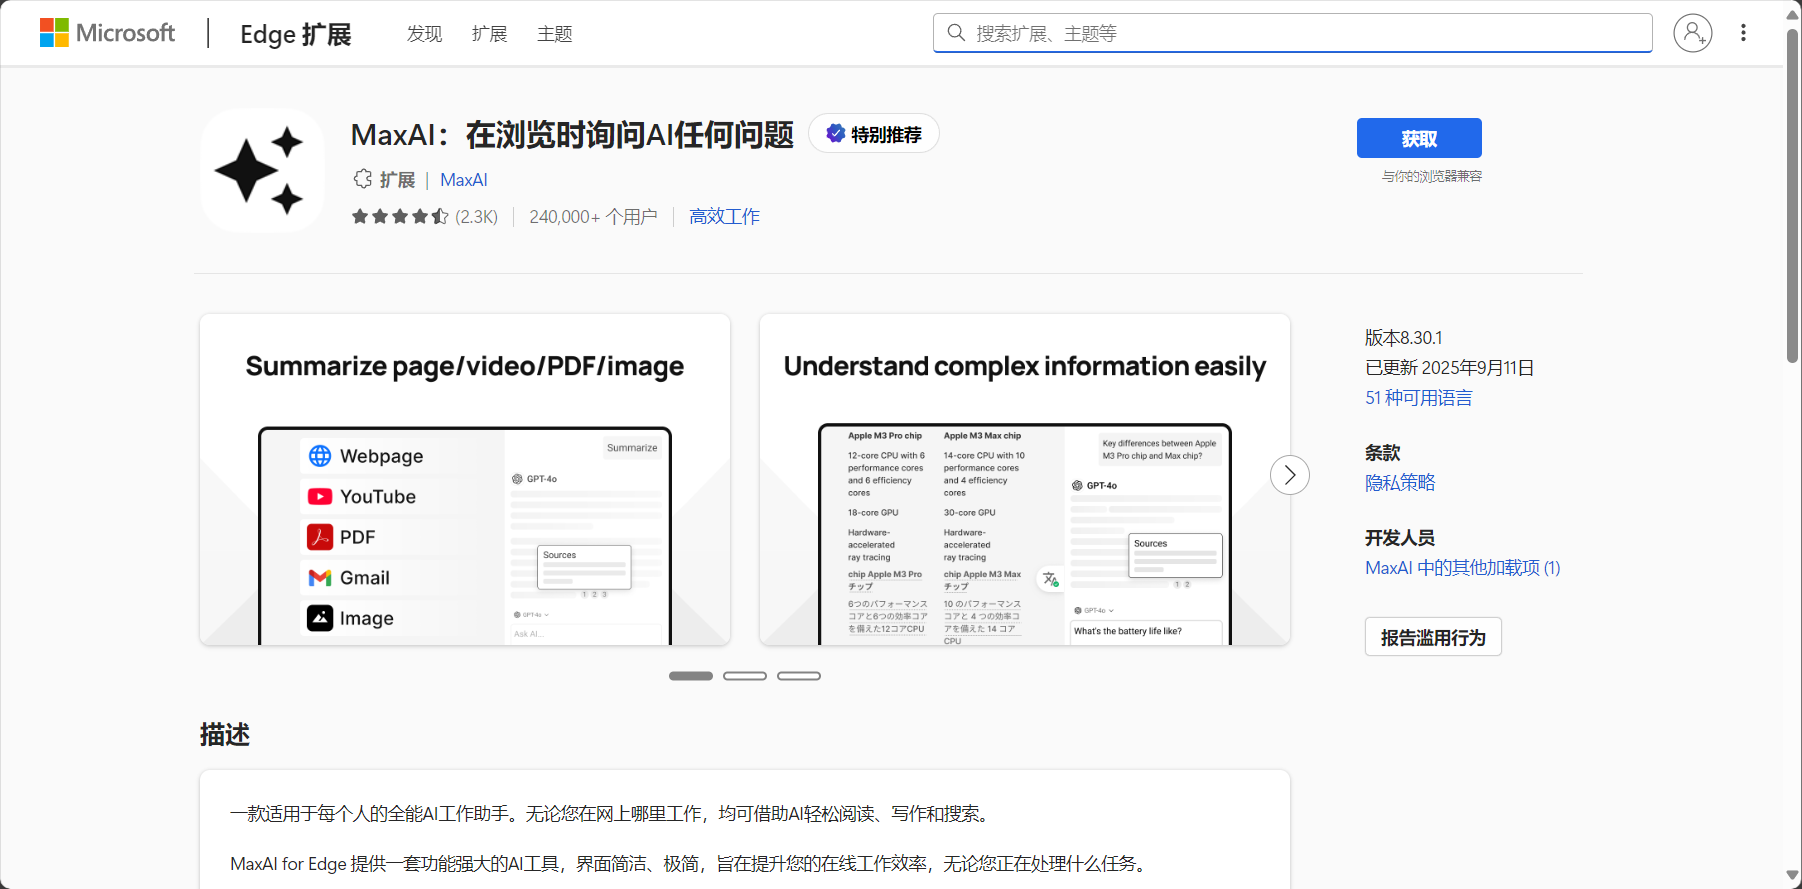Click the next screenshot arrow

coord(1290,475)
